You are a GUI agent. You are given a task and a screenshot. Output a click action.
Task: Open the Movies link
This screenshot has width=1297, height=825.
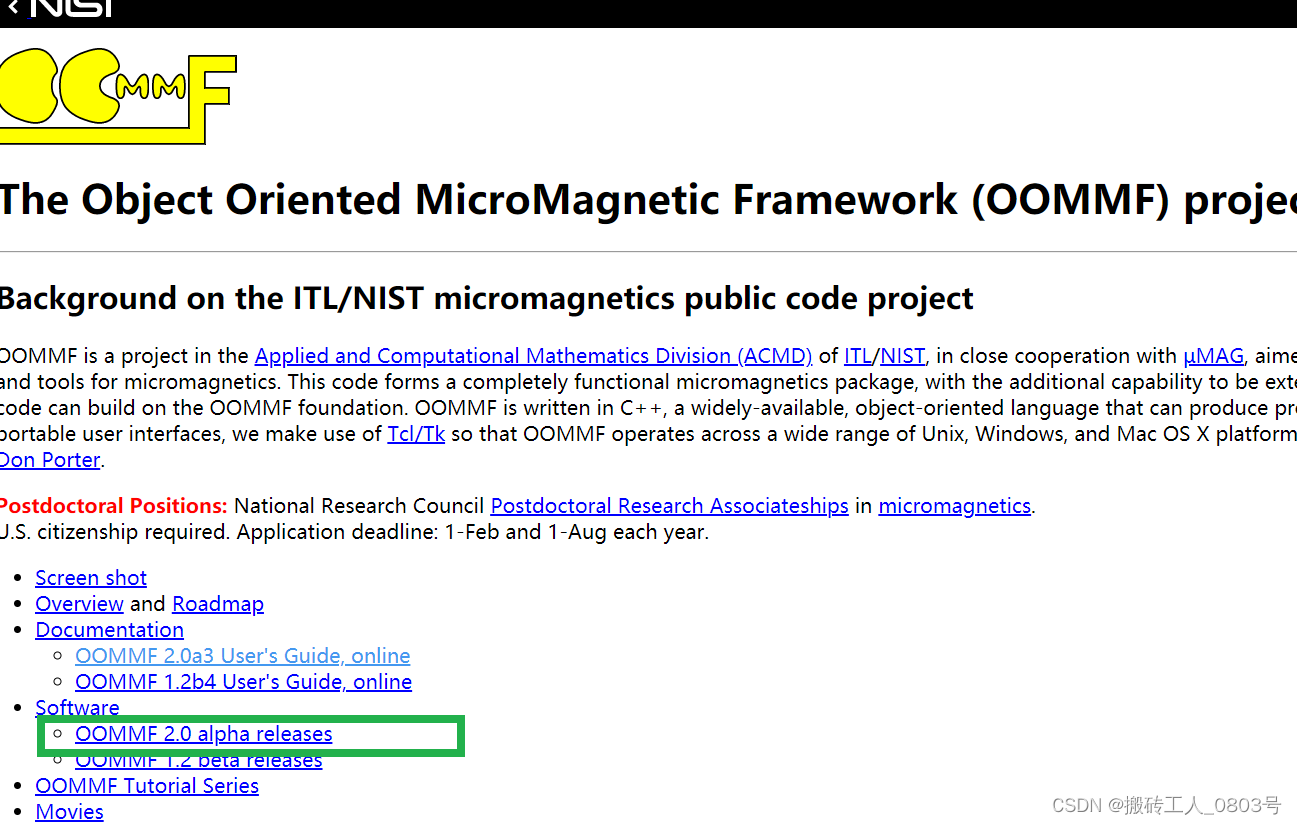point(69,812)
